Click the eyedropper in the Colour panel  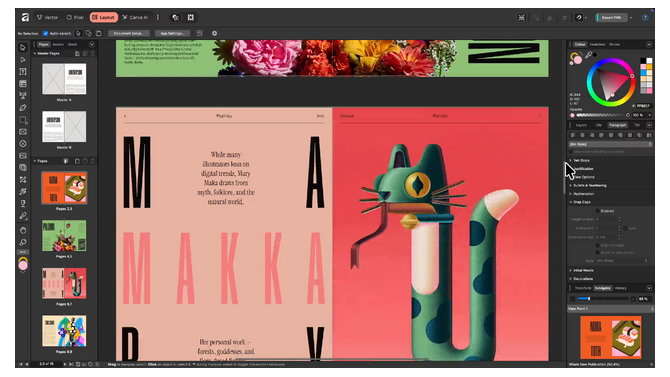[589, 55]
